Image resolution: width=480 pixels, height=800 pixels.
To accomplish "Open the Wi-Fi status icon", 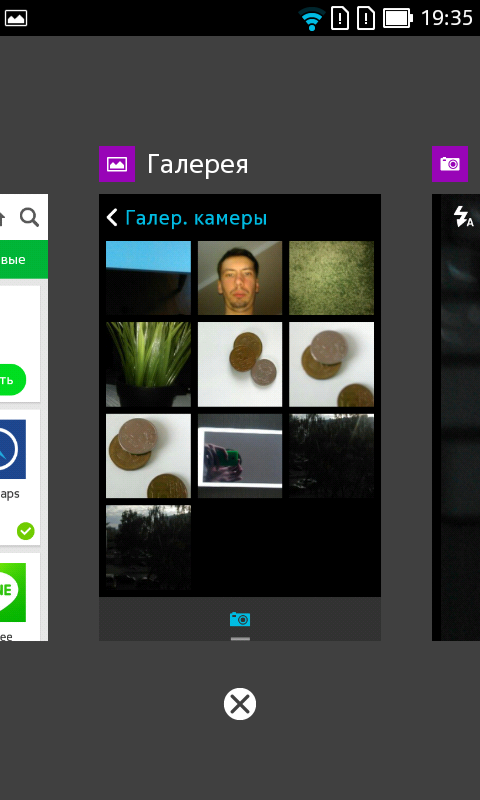I will click(x=312, y=19).
